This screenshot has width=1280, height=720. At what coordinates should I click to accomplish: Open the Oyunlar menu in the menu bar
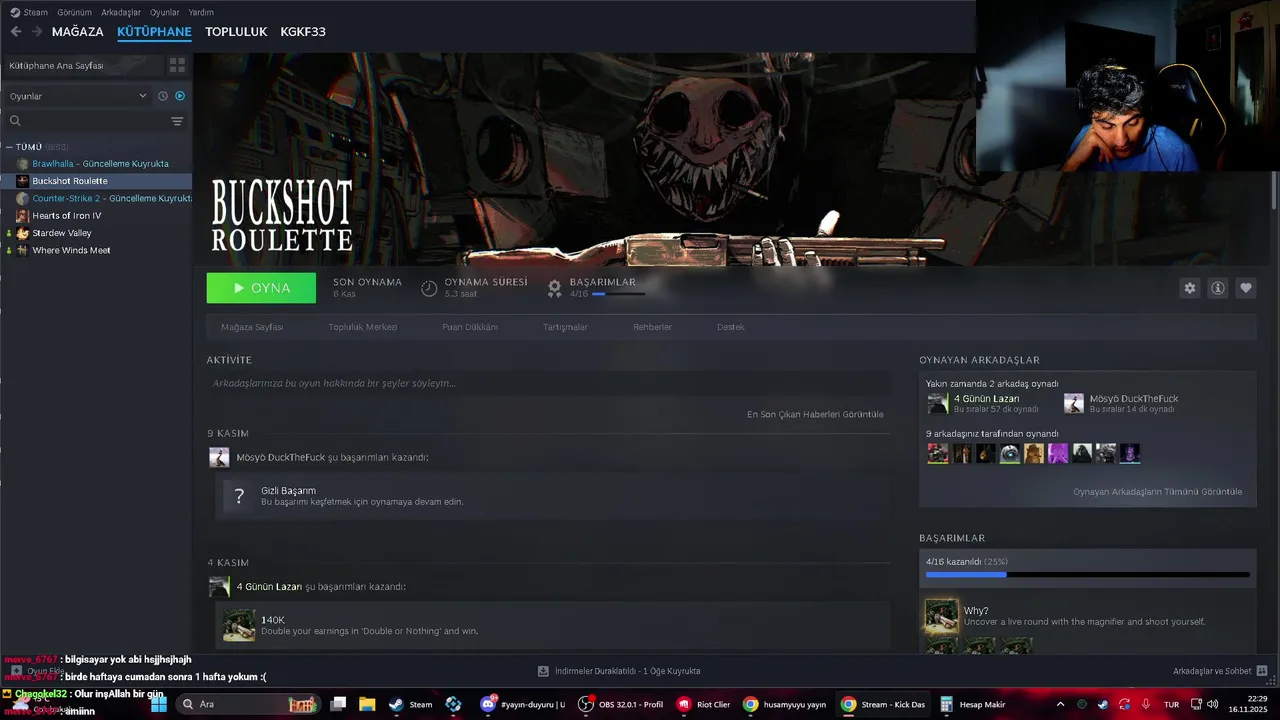click(165, 12)
